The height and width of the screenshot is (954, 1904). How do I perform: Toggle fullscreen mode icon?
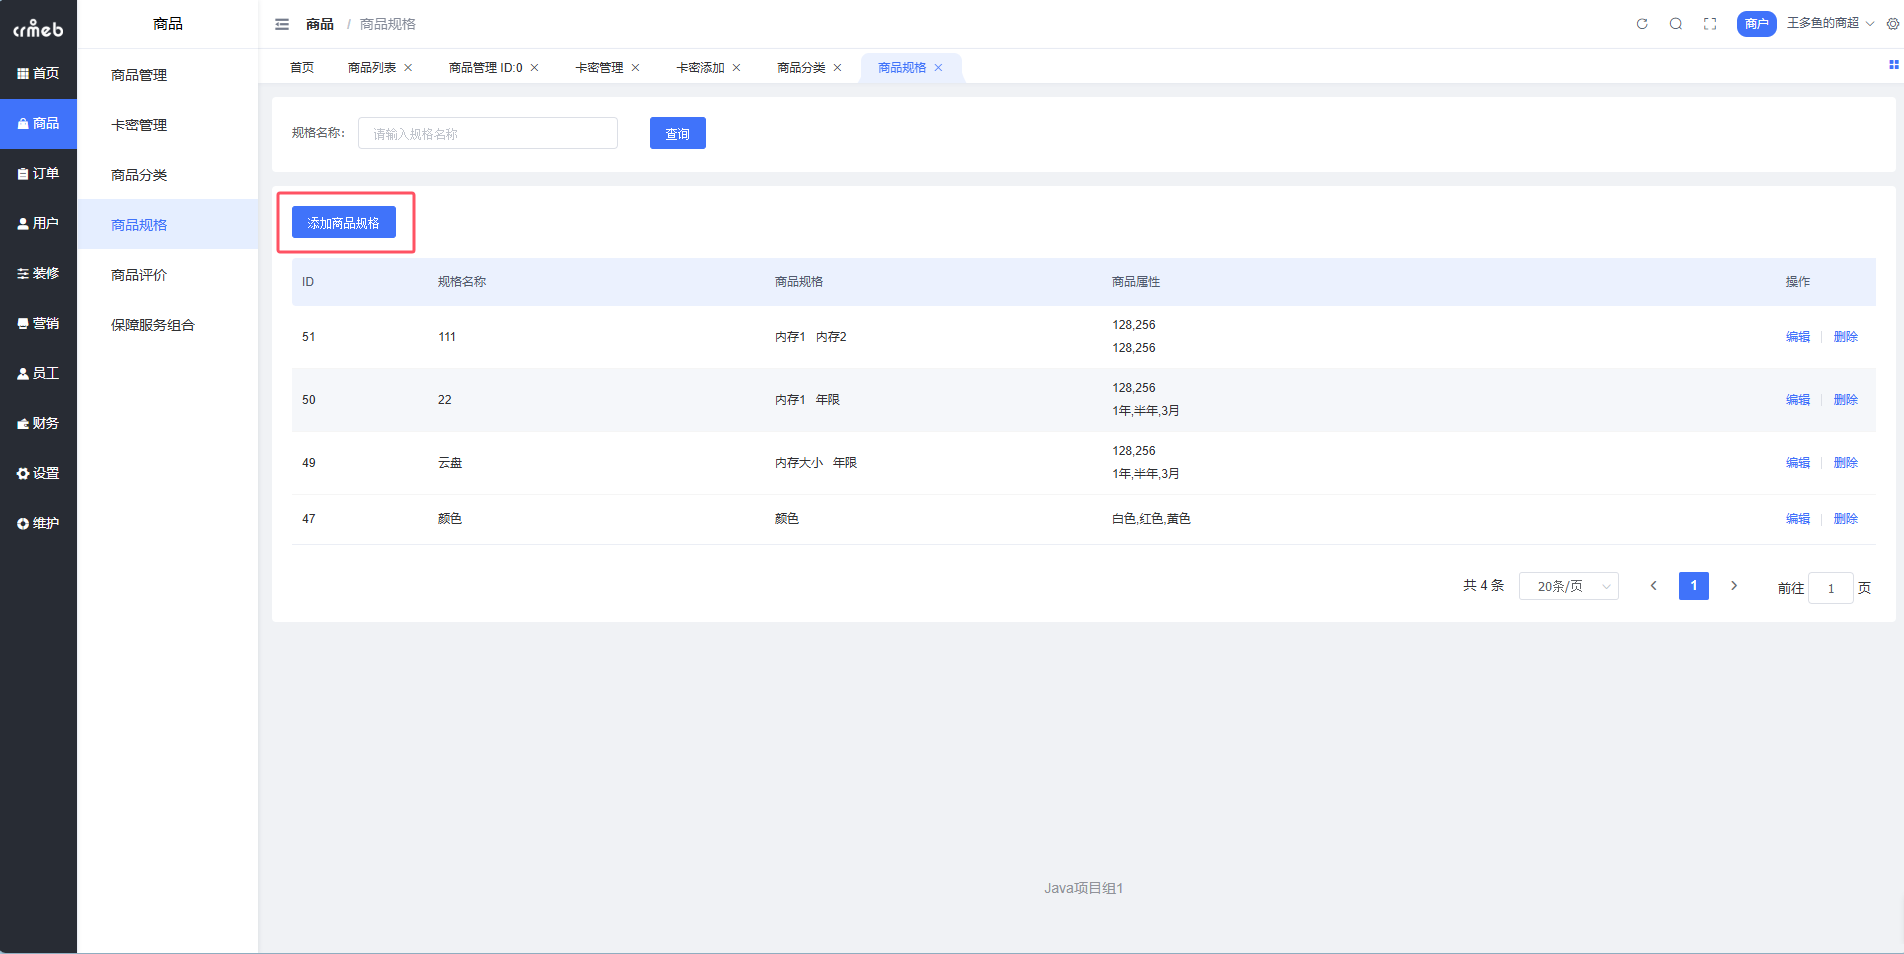pos(1710,24)
